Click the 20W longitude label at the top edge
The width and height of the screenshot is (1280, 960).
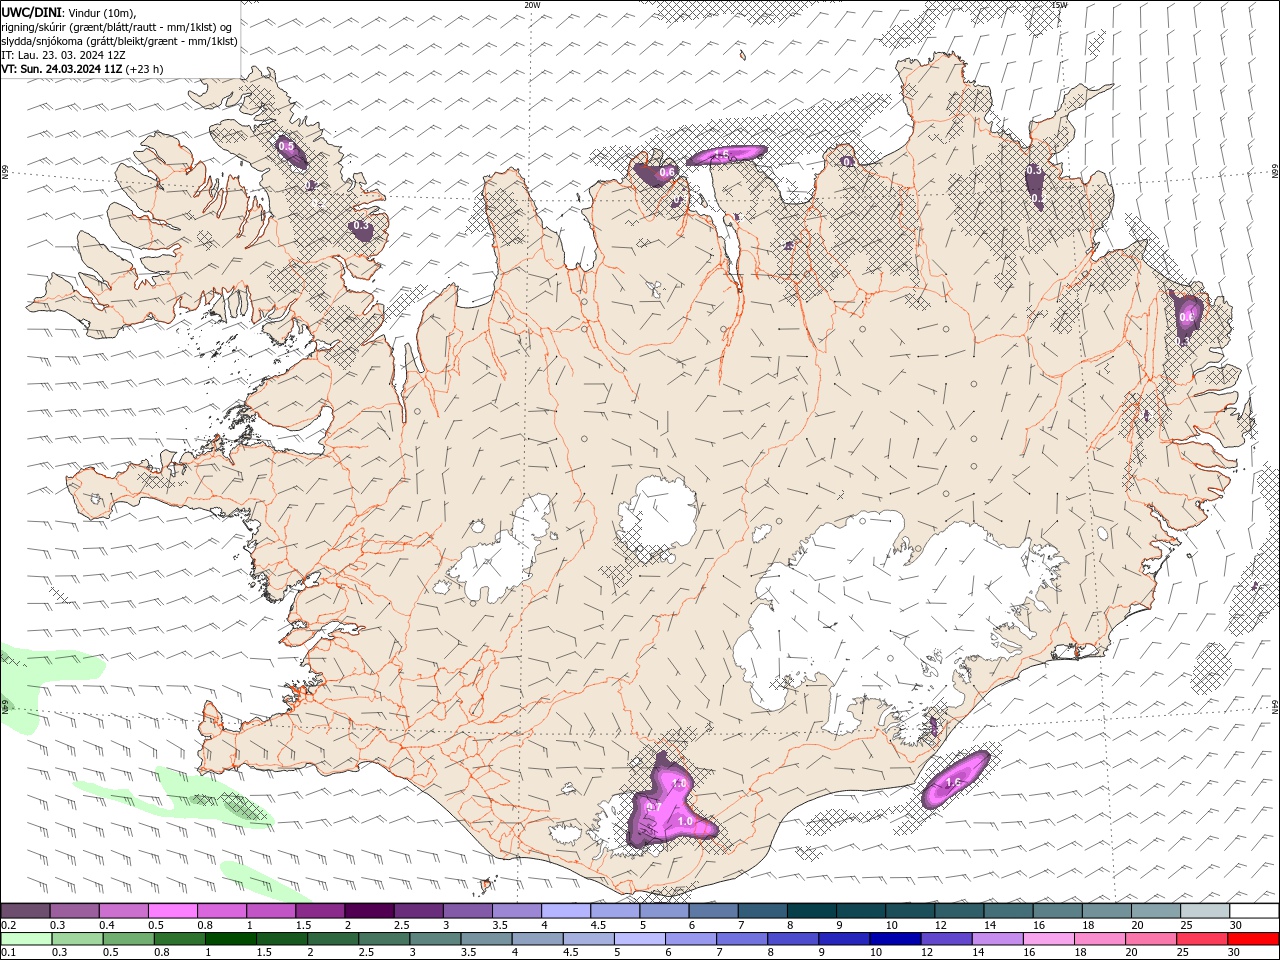point(532,5)
